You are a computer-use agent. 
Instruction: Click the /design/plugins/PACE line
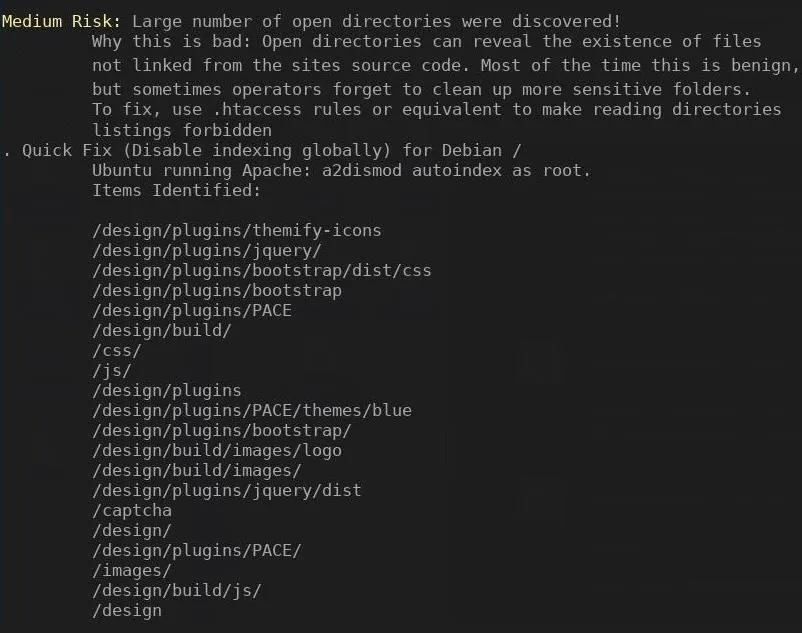(192, 310)
